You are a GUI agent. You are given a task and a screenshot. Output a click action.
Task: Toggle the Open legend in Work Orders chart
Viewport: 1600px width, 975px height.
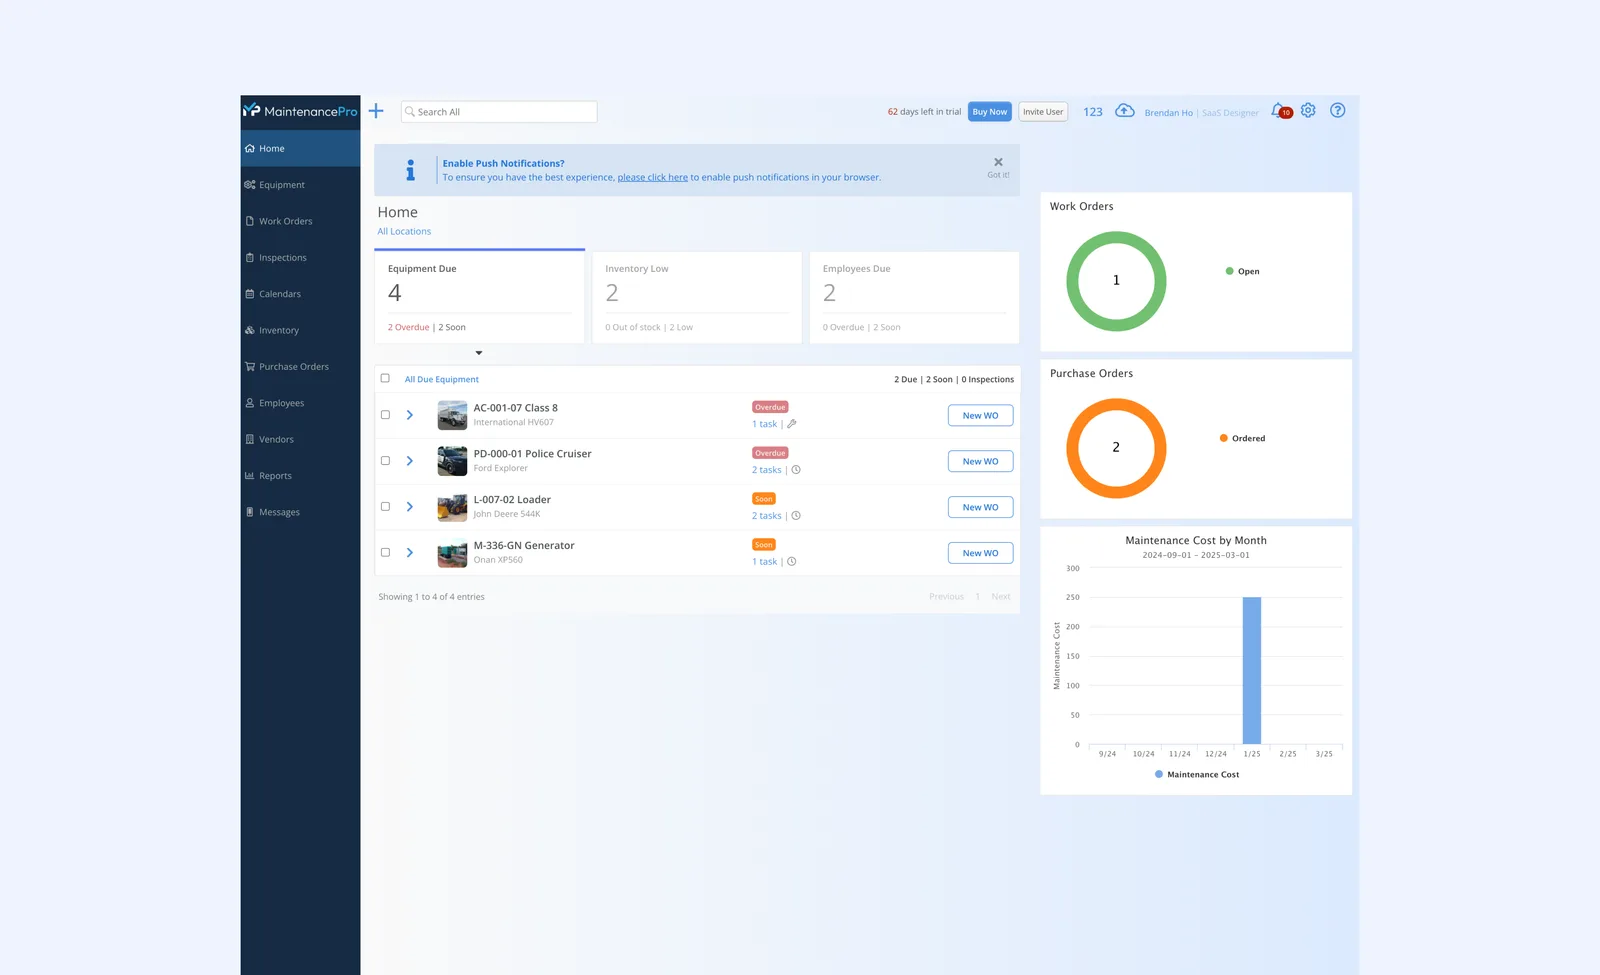1243,271
